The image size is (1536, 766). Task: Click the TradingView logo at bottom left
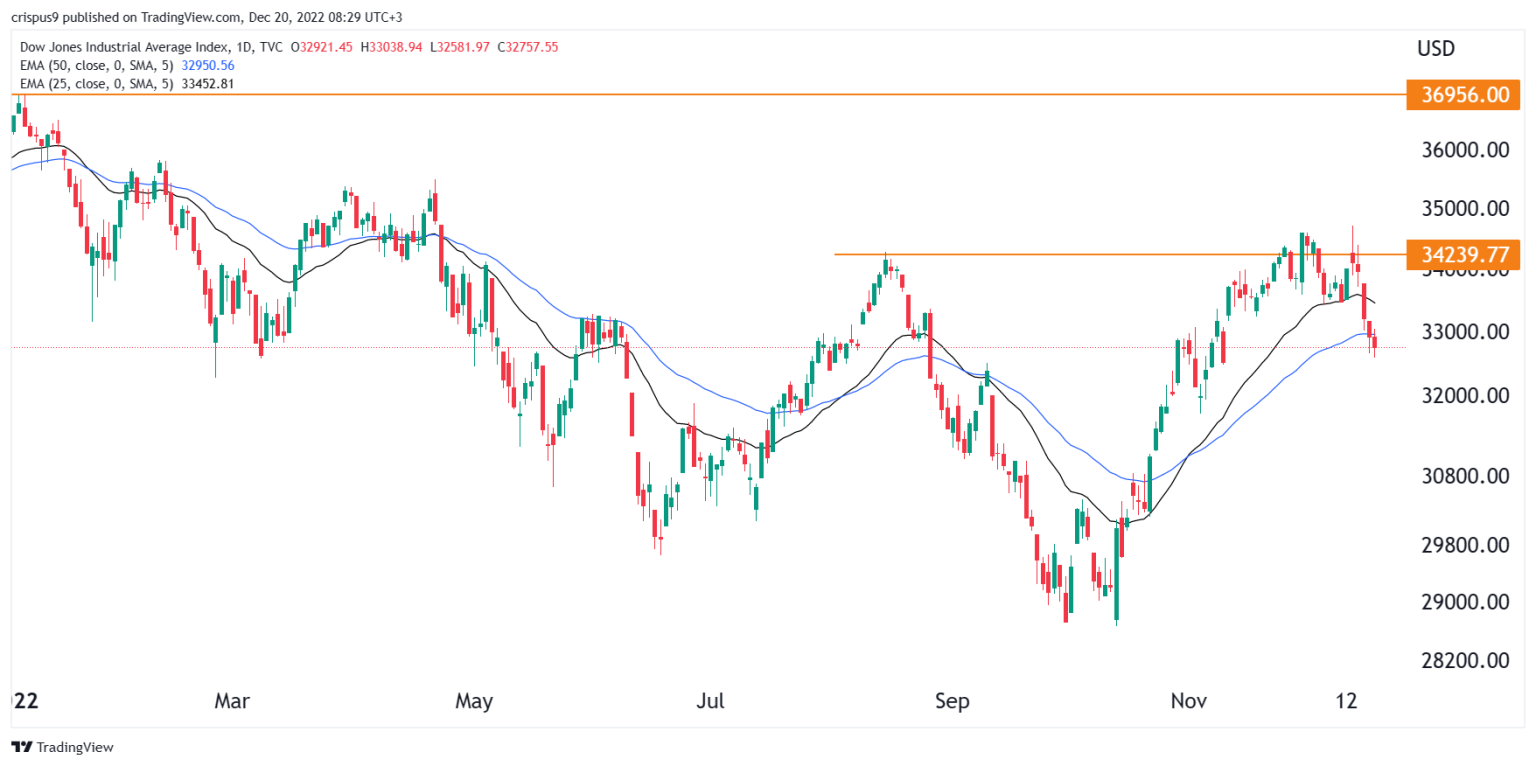(x=62, y=747)
